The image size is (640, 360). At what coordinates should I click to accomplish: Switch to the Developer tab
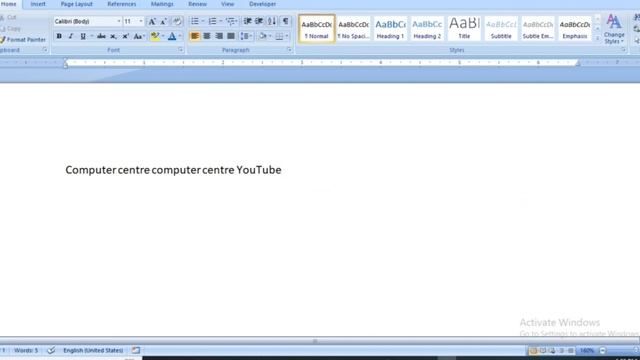(262, 4)
